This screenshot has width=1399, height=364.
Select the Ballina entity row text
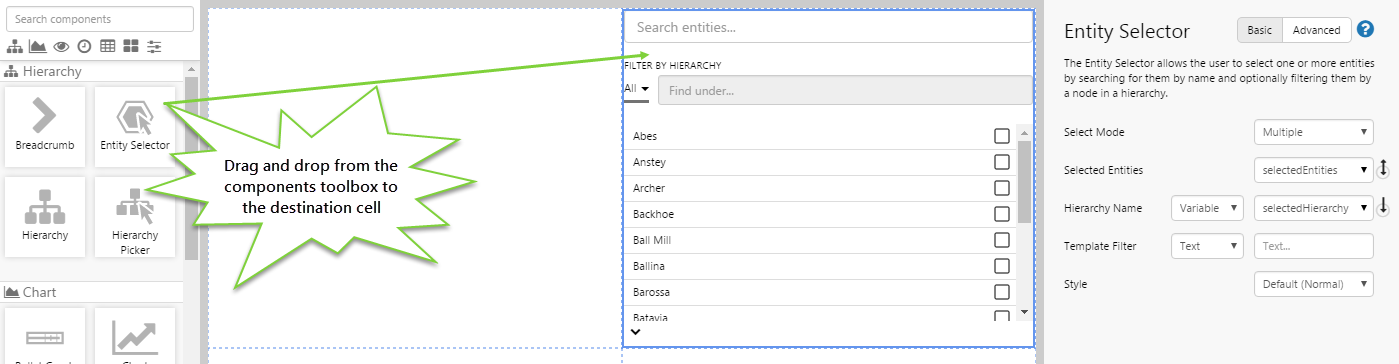click(x=649, y=266)
